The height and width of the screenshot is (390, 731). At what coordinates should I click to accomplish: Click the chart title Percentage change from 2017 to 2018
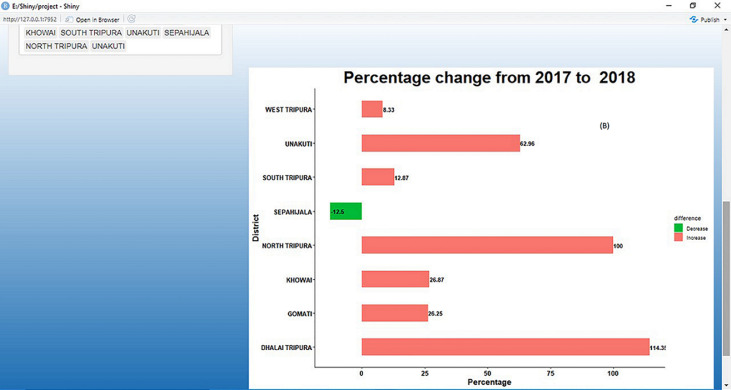[489, 77]
